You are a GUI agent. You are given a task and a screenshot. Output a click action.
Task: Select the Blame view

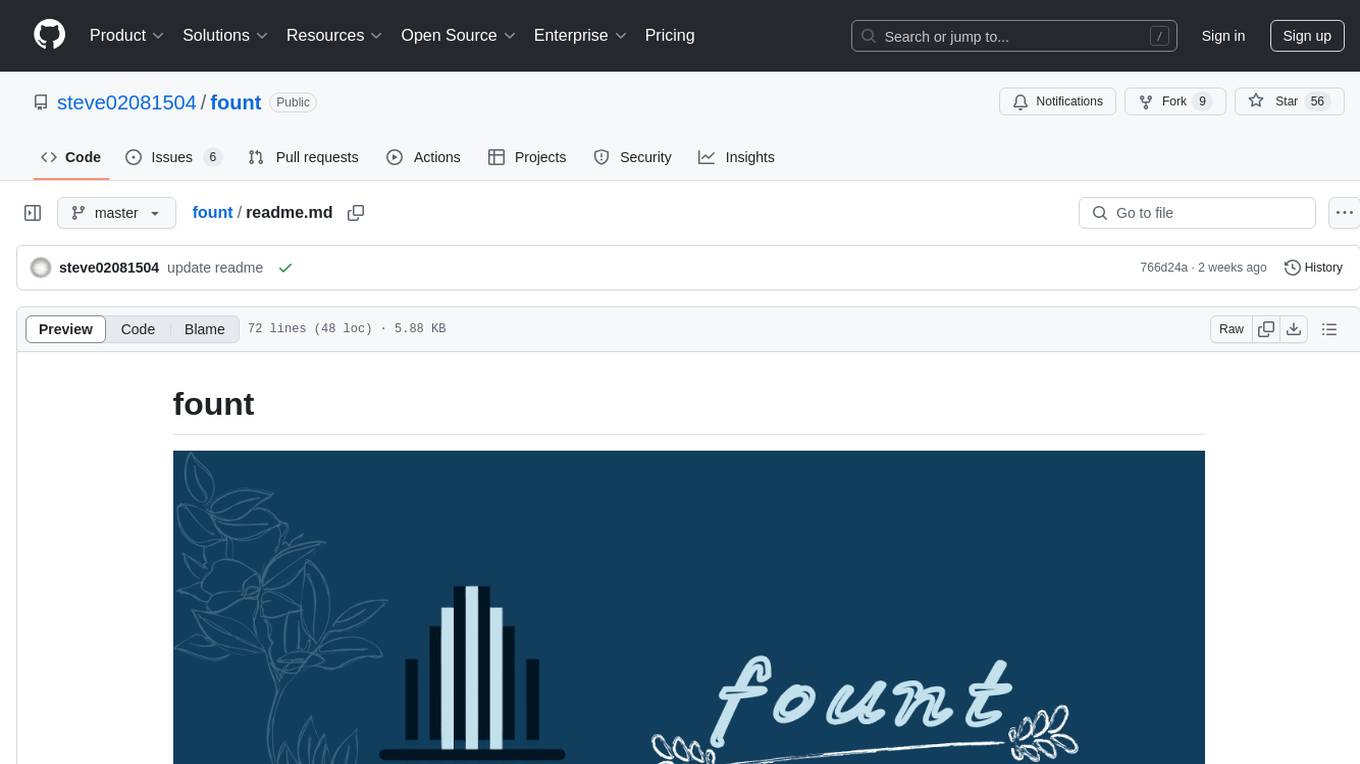(x=205, y=329)
